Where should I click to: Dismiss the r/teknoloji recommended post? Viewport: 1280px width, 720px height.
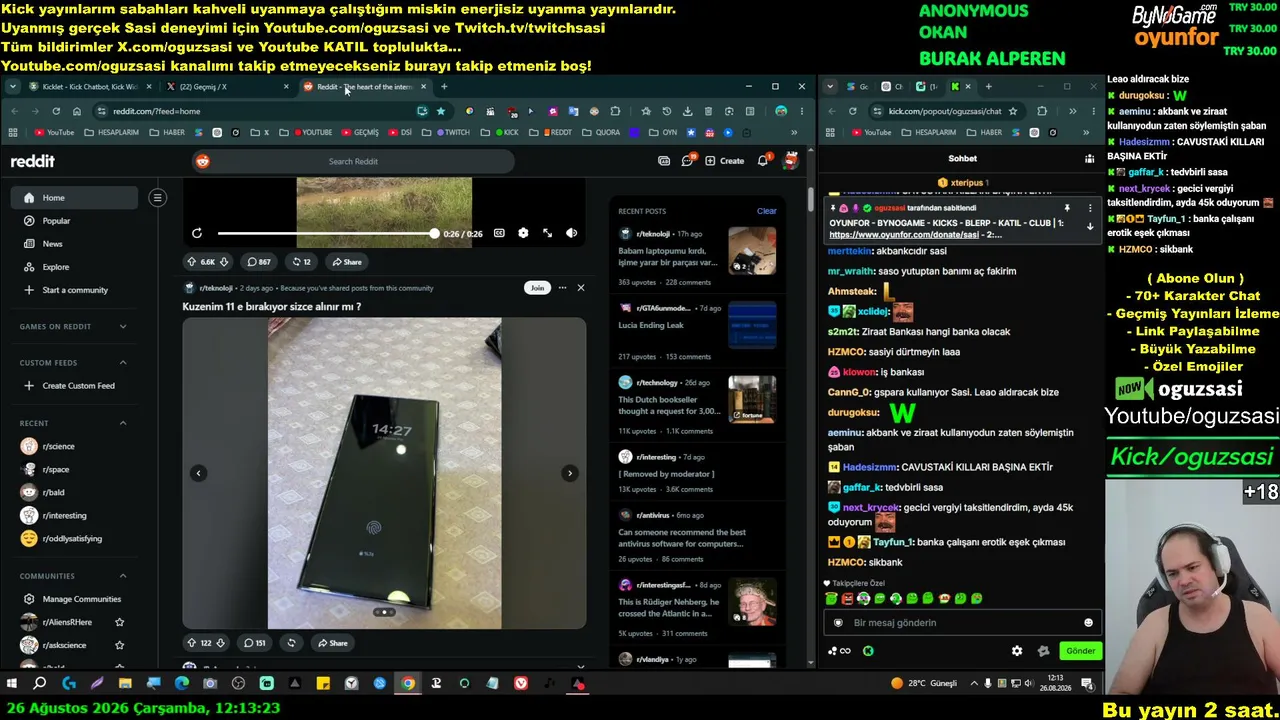(580, 288)
